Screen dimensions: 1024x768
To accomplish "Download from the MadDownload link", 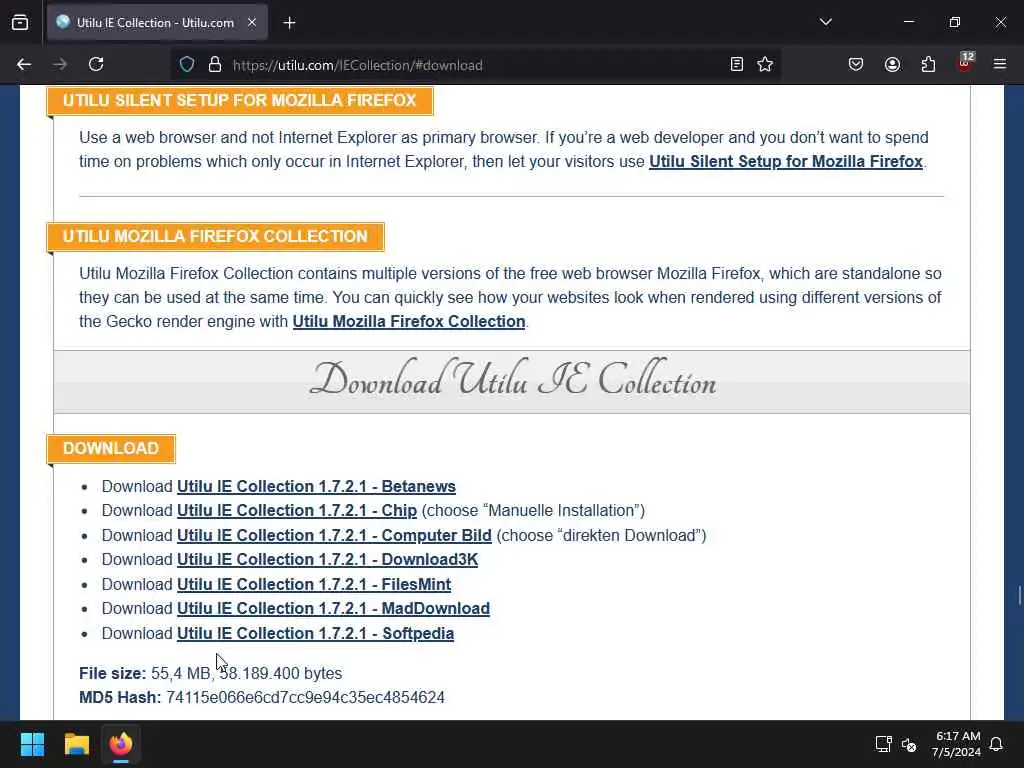I will [x=333, y=609].
